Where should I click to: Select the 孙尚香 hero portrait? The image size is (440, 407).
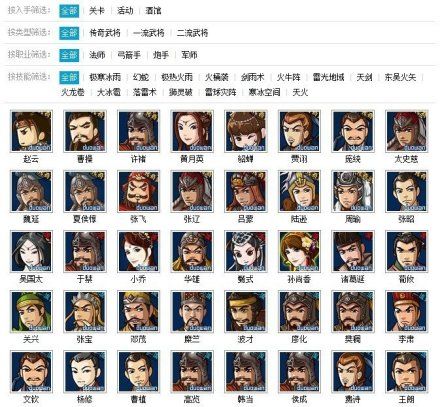point(299,251)
